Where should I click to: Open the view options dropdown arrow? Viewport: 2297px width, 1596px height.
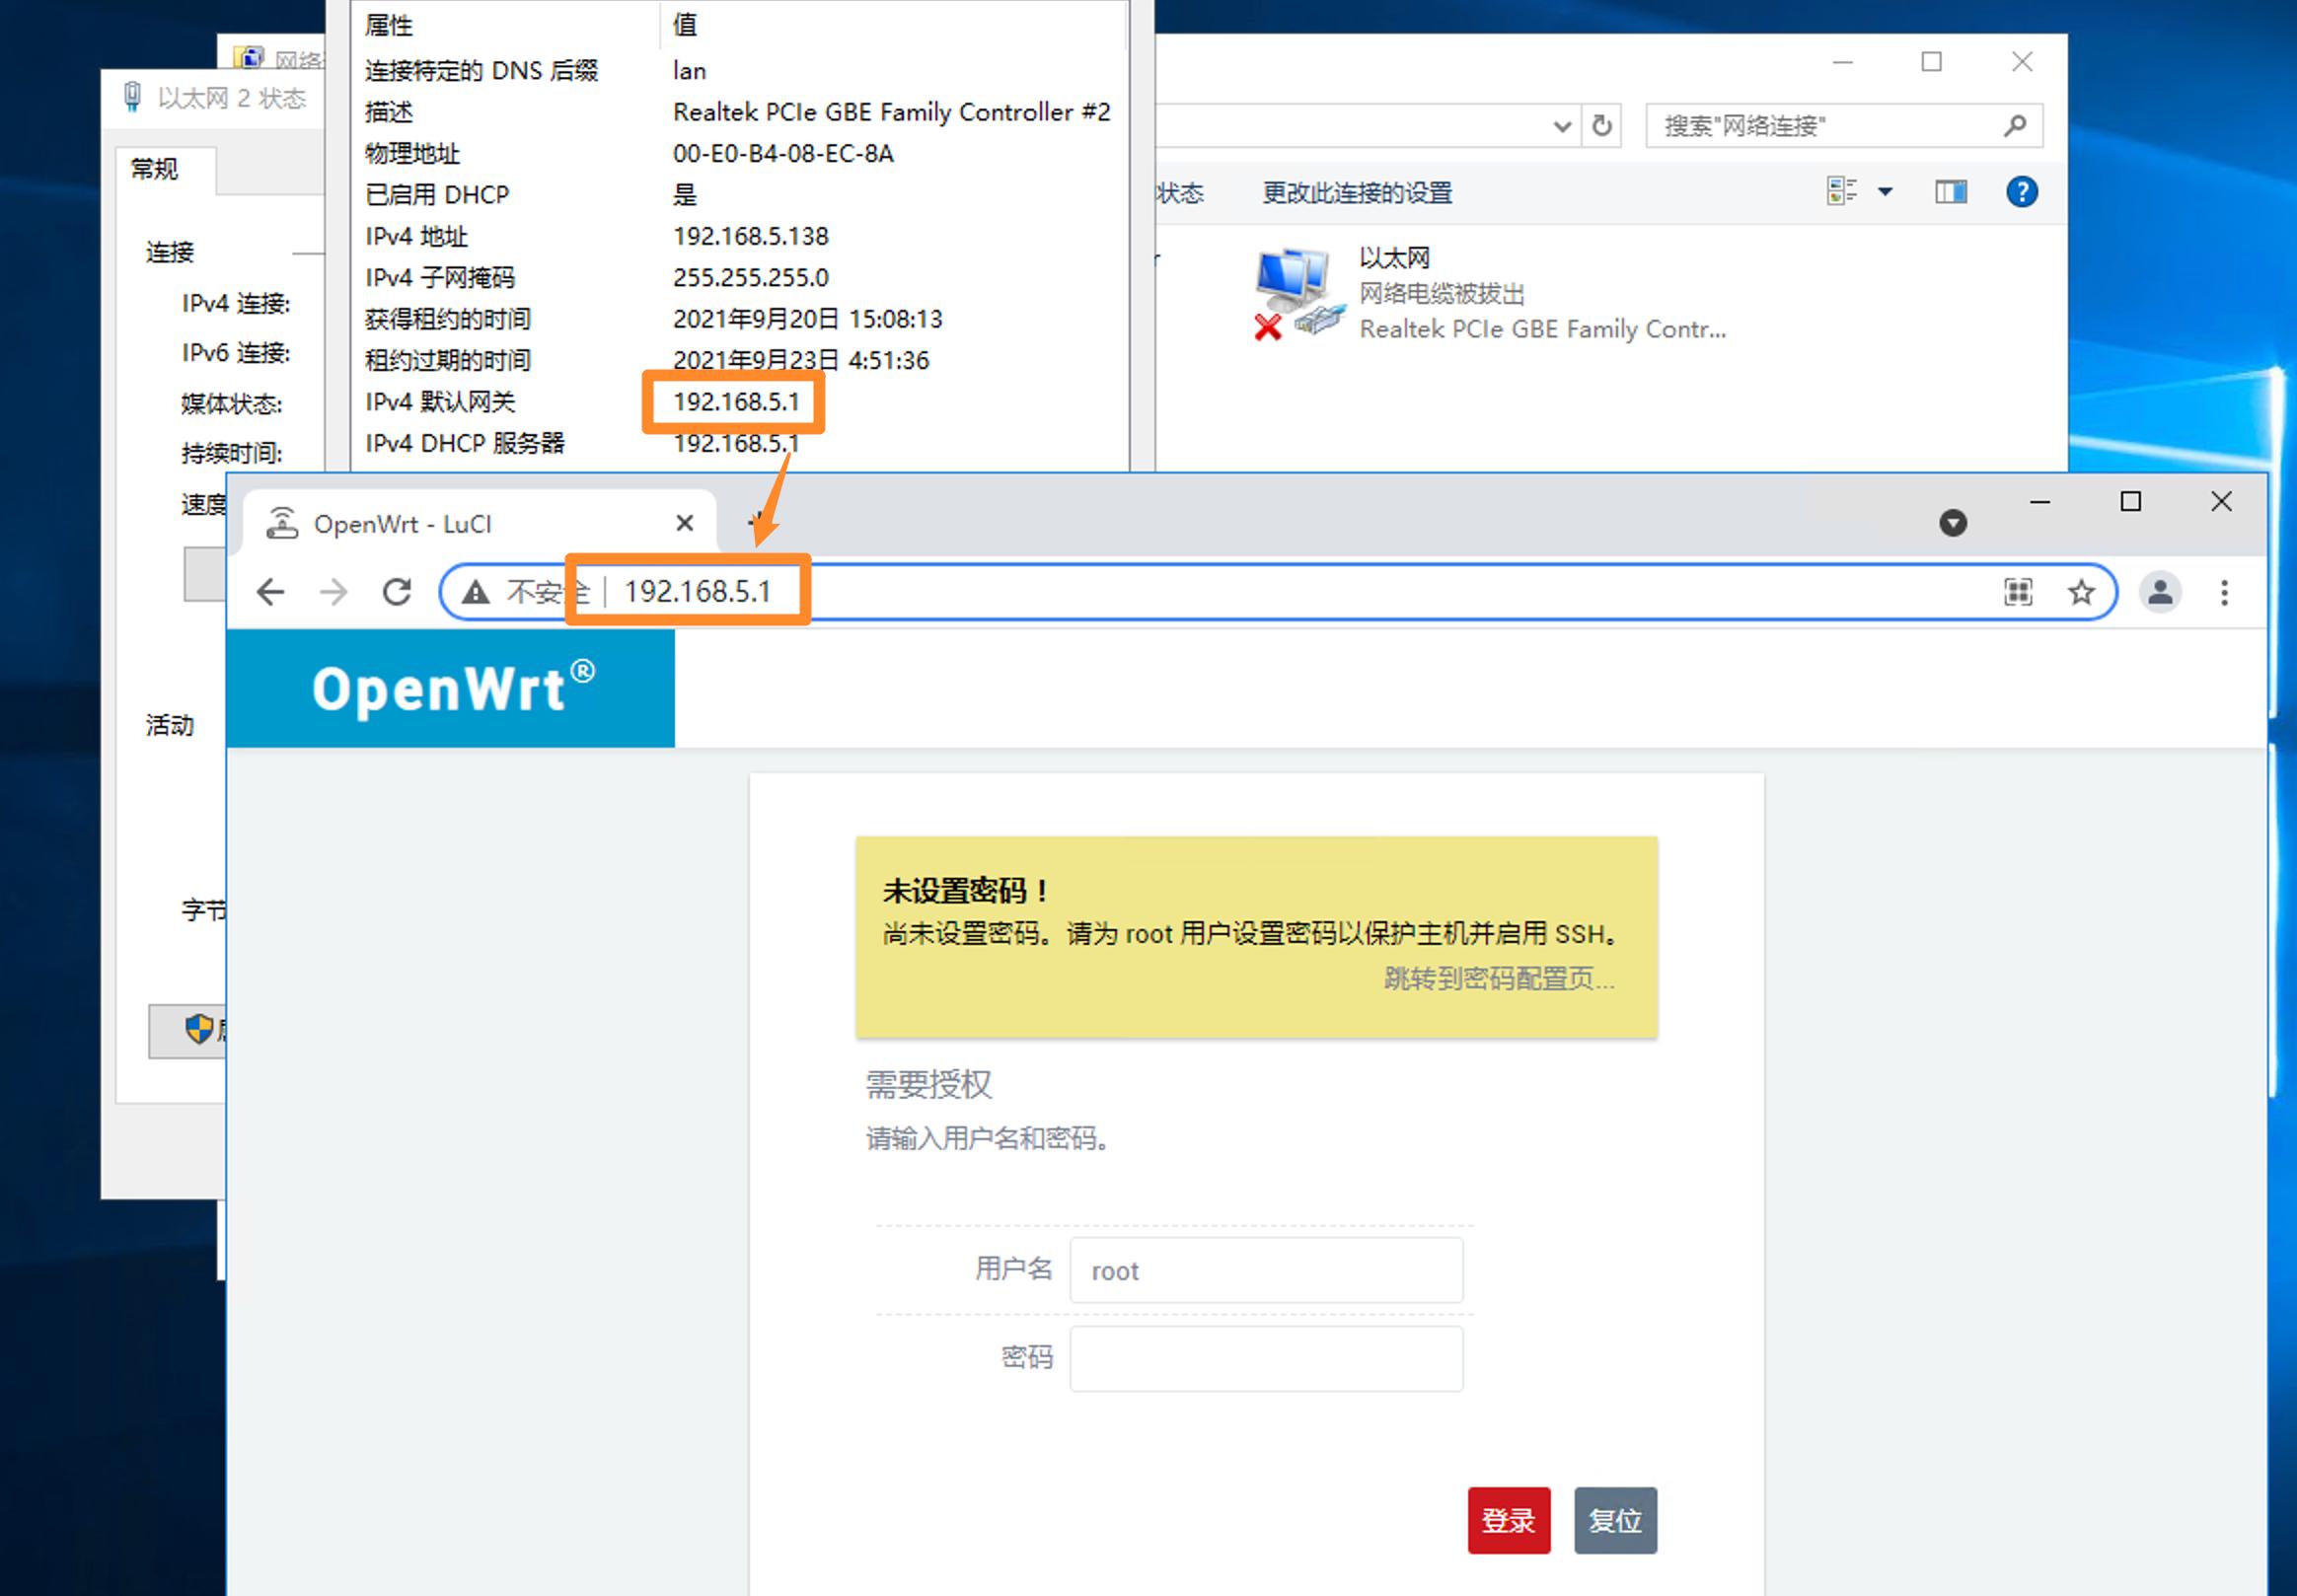click(x=1886, y=191)
